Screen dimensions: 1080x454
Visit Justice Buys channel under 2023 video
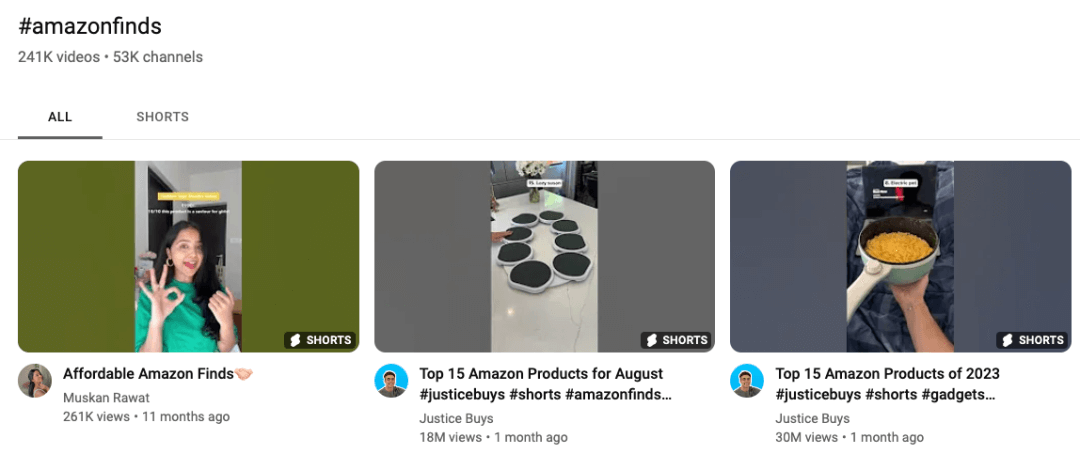tap(812, 418)
